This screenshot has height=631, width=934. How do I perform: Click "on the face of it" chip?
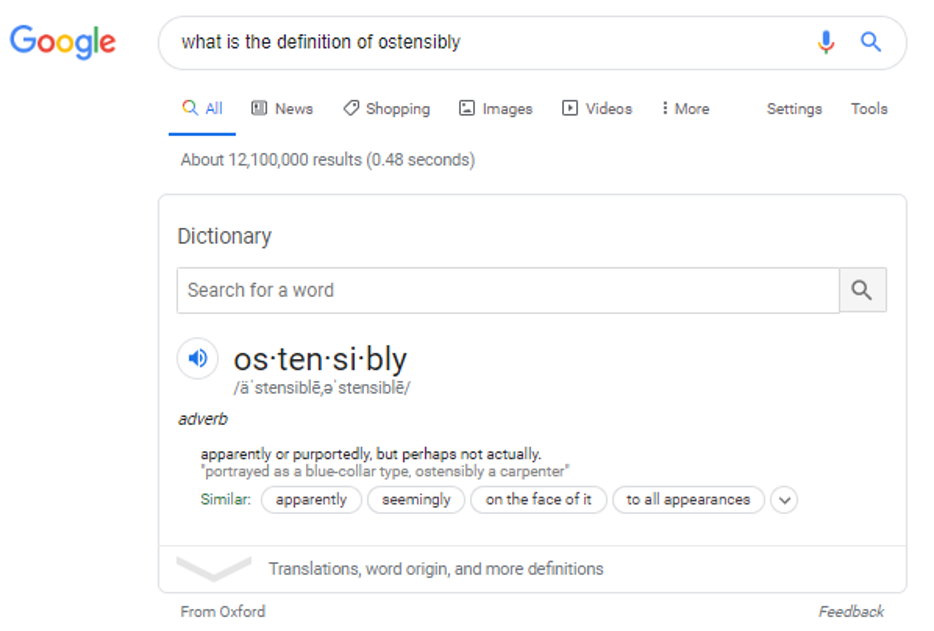539,499
